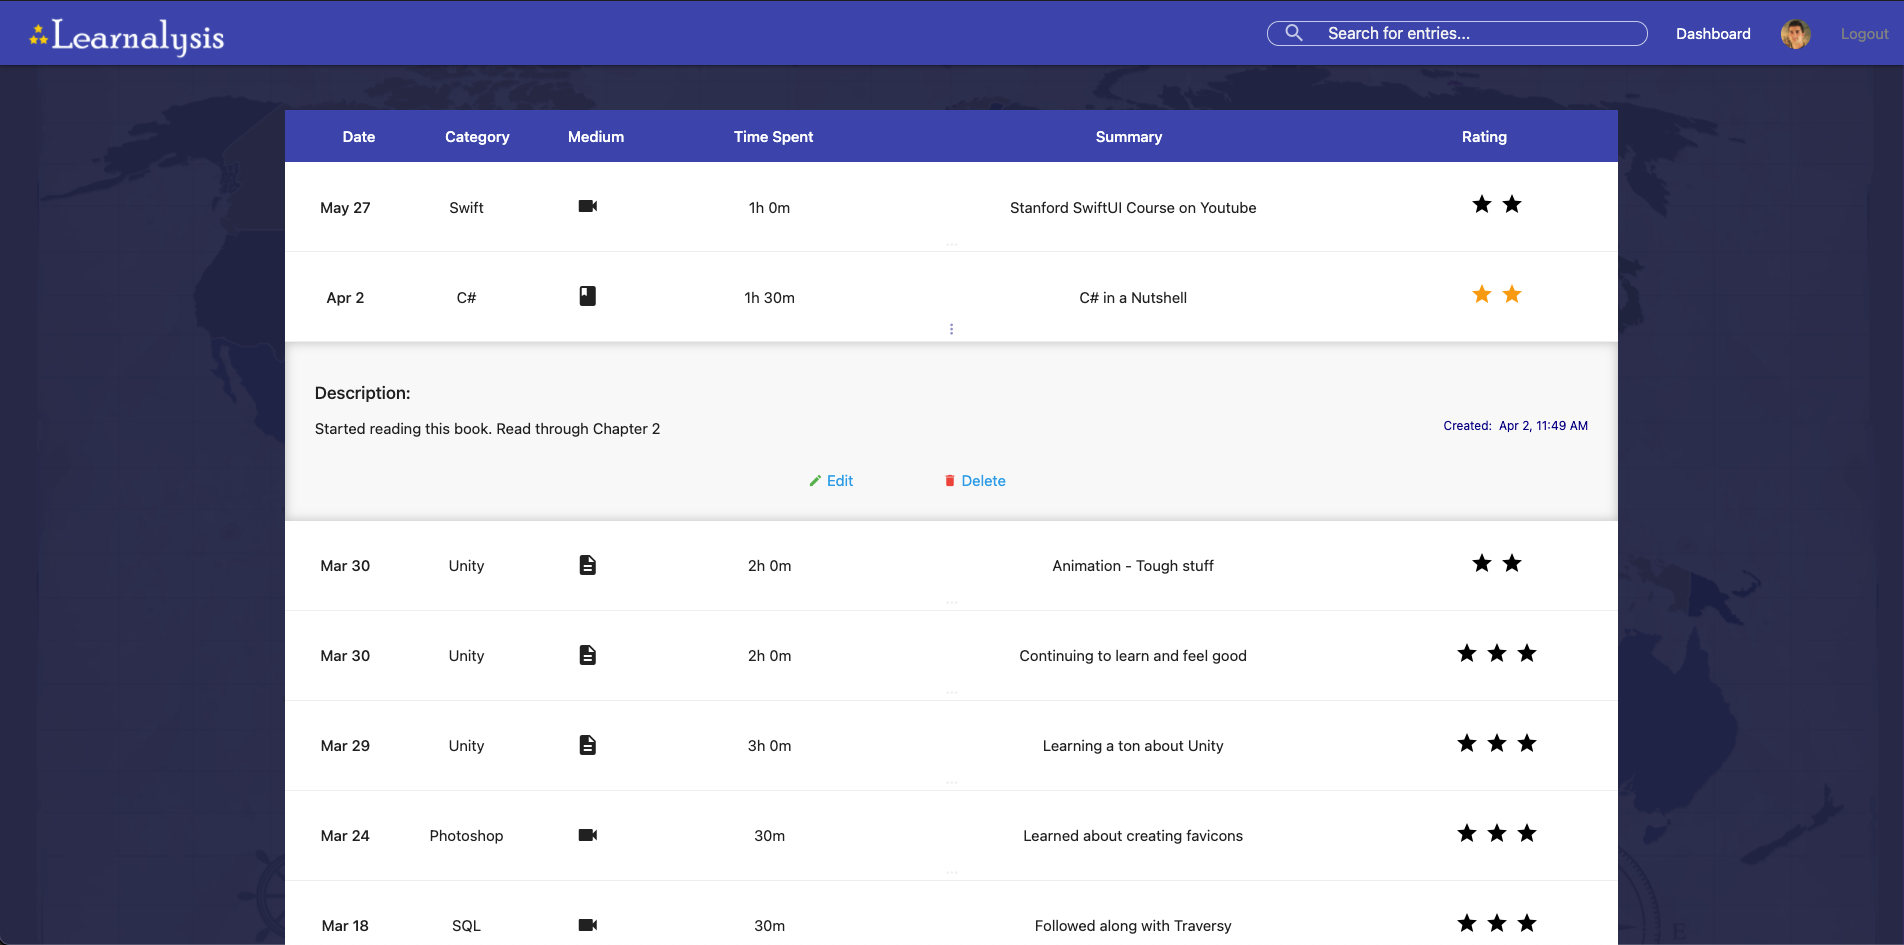Click the 'Mar 29' date cell

[345, 746]
